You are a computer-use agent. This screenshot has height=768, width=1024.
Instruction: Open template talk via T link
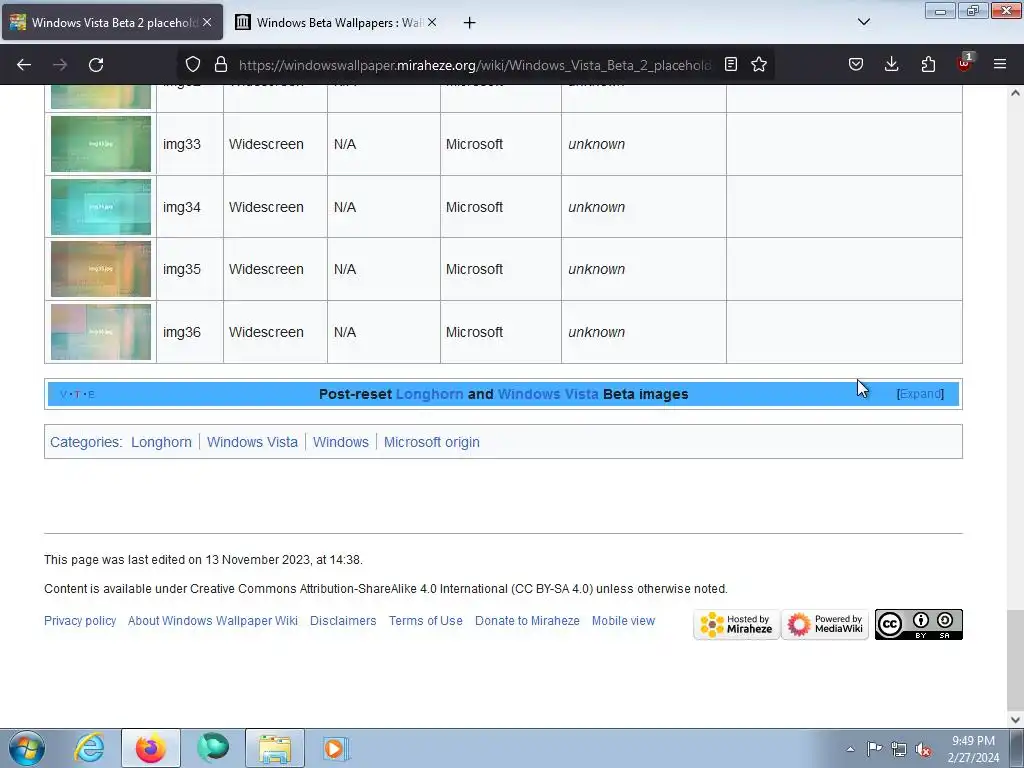[x=77, y=394]
